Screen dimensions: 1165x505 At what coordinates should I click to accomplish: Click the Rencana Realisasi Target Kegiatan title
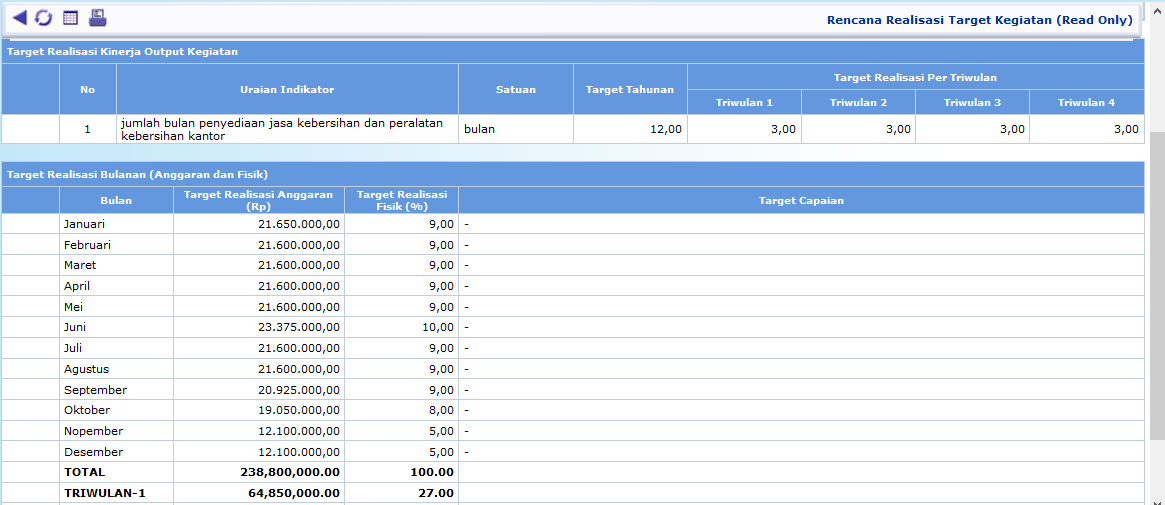979,19
